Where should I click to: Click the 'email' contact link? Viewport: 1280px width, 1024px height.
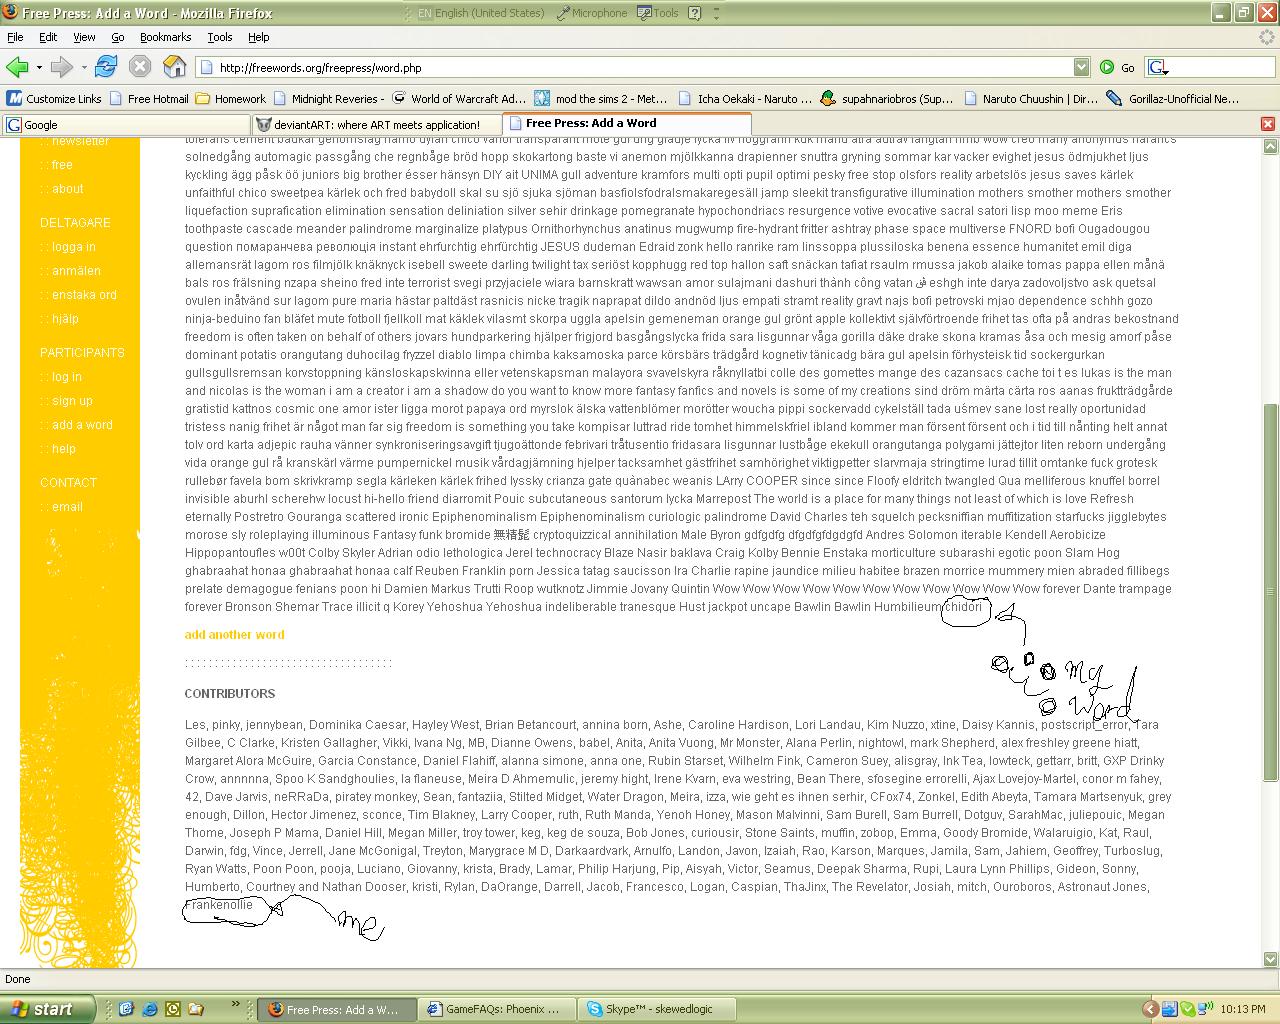tap(67, 507)
